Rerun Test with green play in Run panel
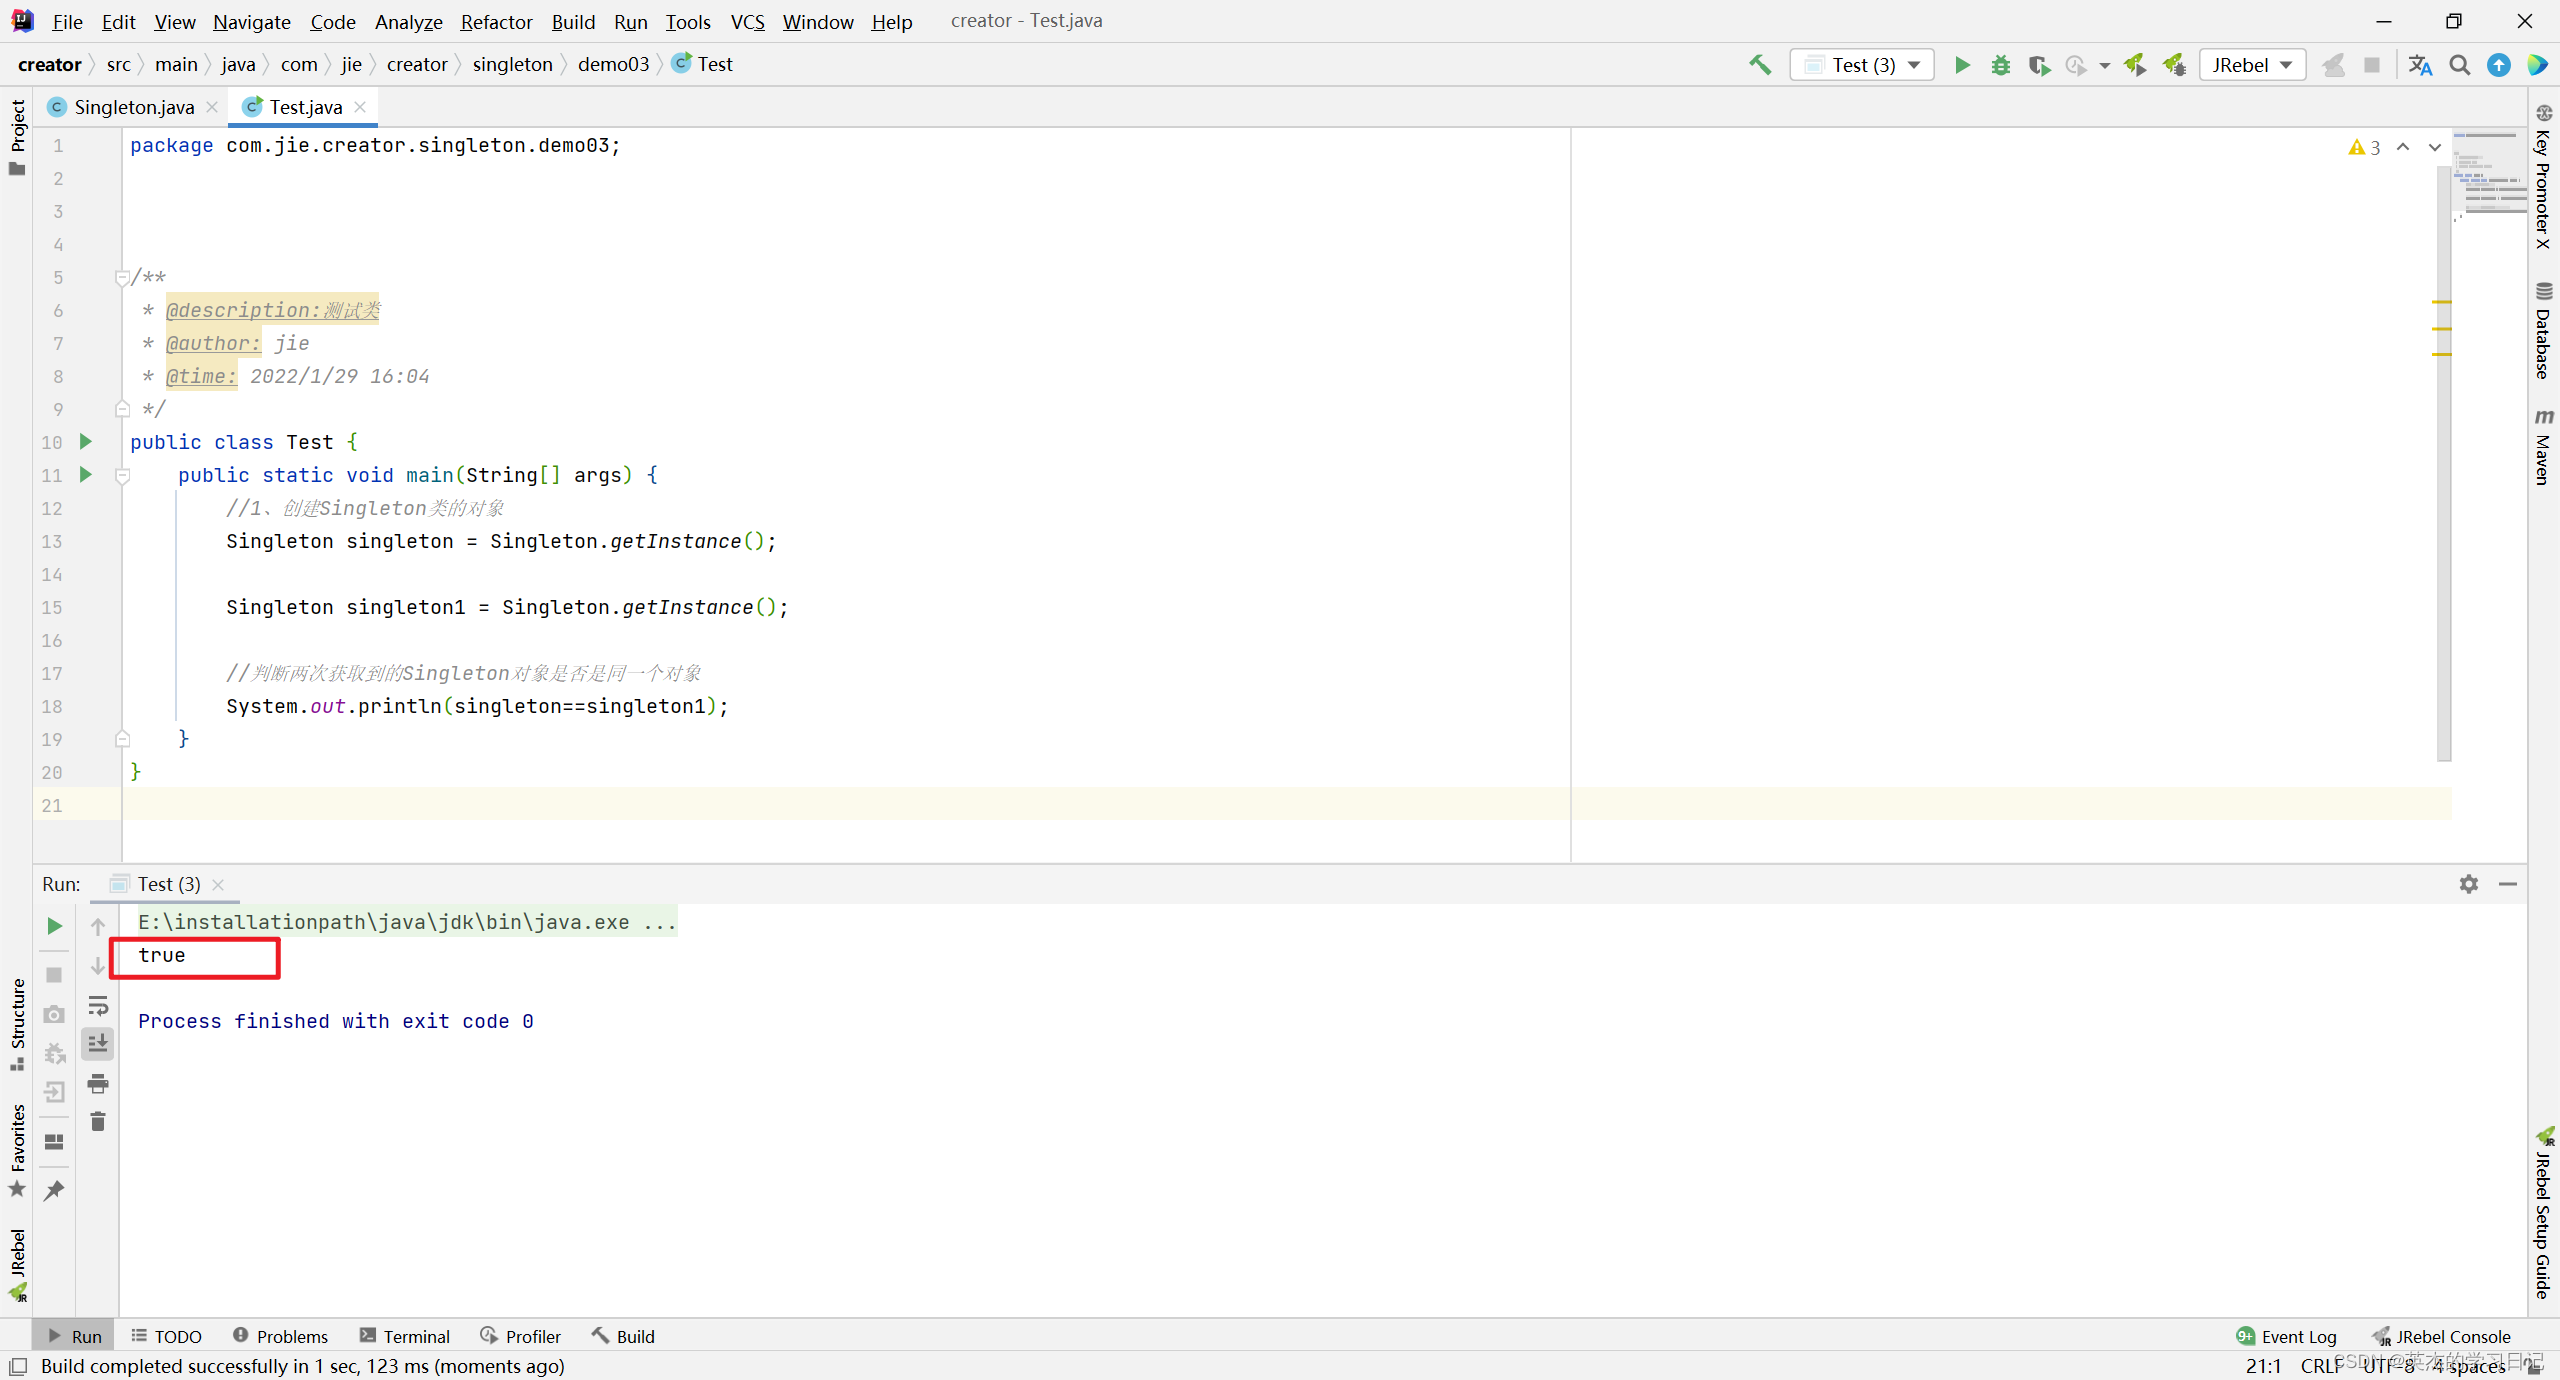The width and height of the screenshot is (2560, 1380). [x=55, y=926]
